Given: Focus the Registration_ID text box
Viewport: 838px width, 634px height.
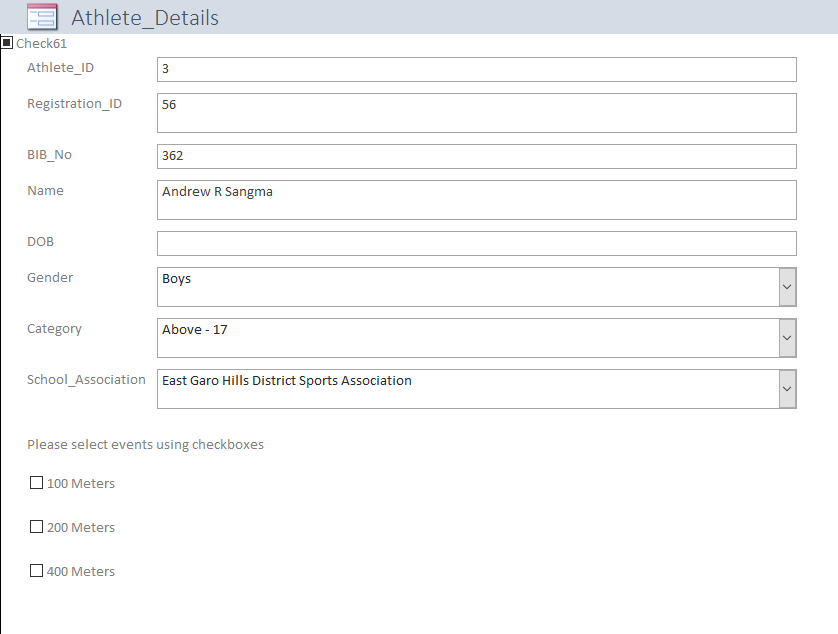Looking at the screenshot, I should (476, 113).
